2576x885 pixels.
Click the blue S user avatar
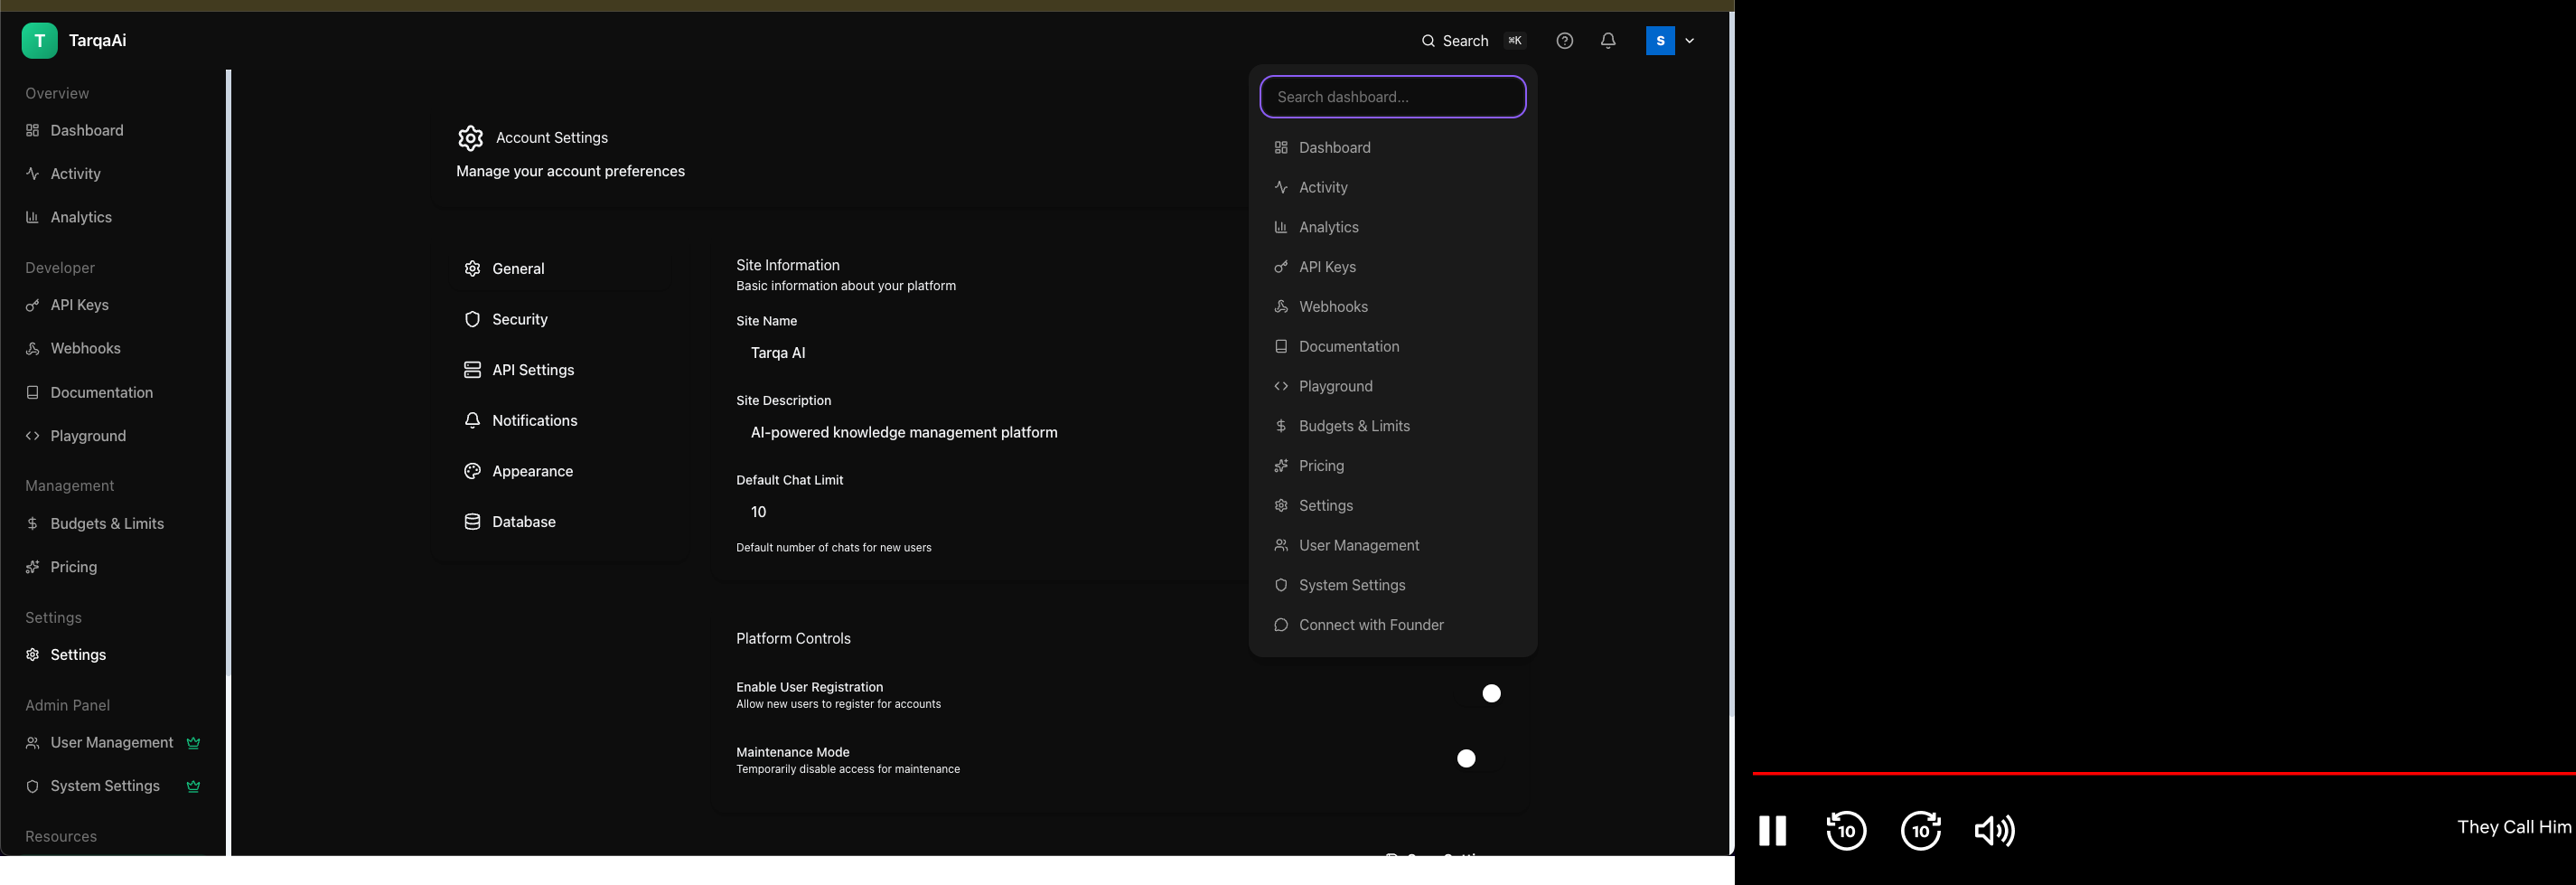(x=1660, y=41)
